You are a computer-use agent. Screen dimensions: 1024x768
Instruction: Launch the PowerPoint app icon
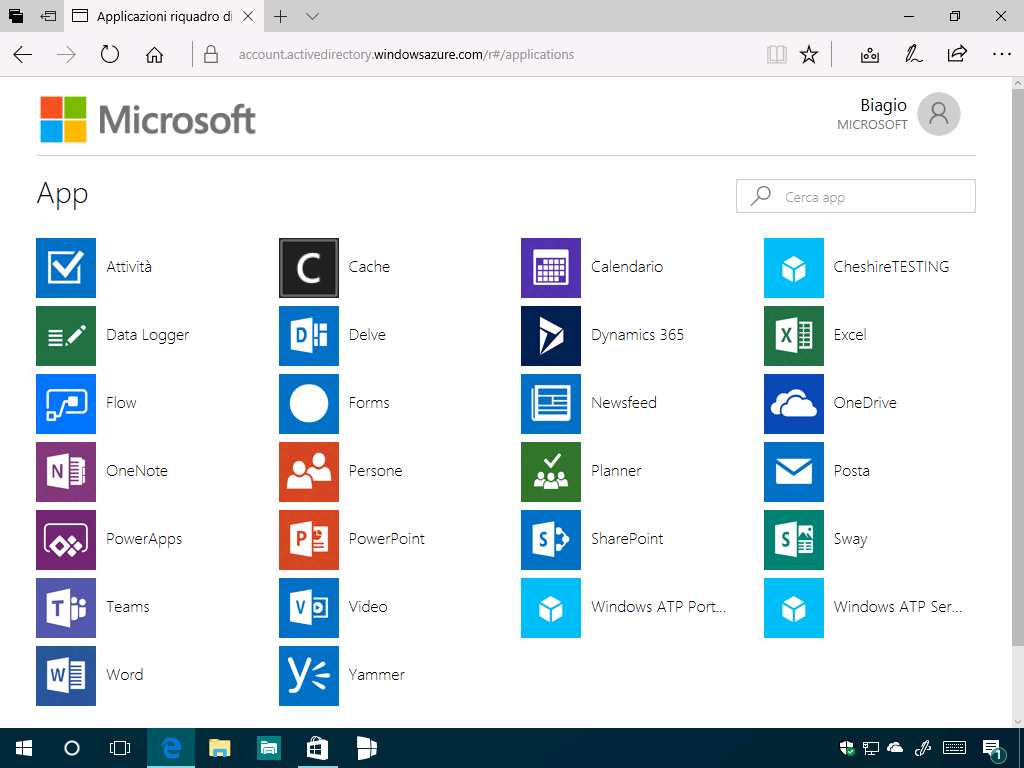[309, 539]
